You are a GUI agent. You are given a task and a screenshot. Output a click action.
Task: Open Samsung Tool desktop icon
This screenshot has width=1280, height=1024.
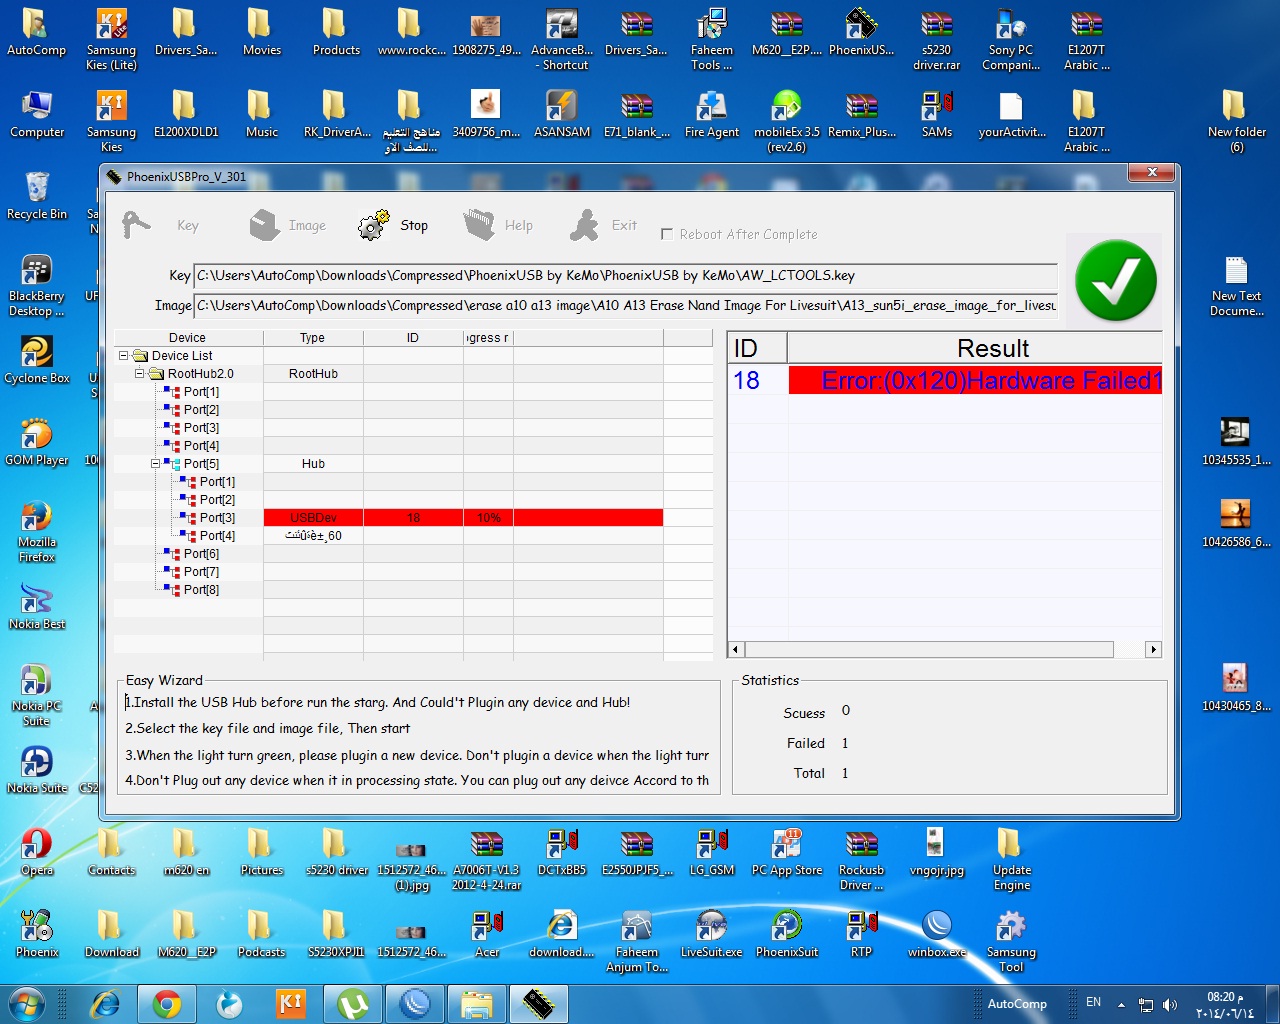[1011, 941]
